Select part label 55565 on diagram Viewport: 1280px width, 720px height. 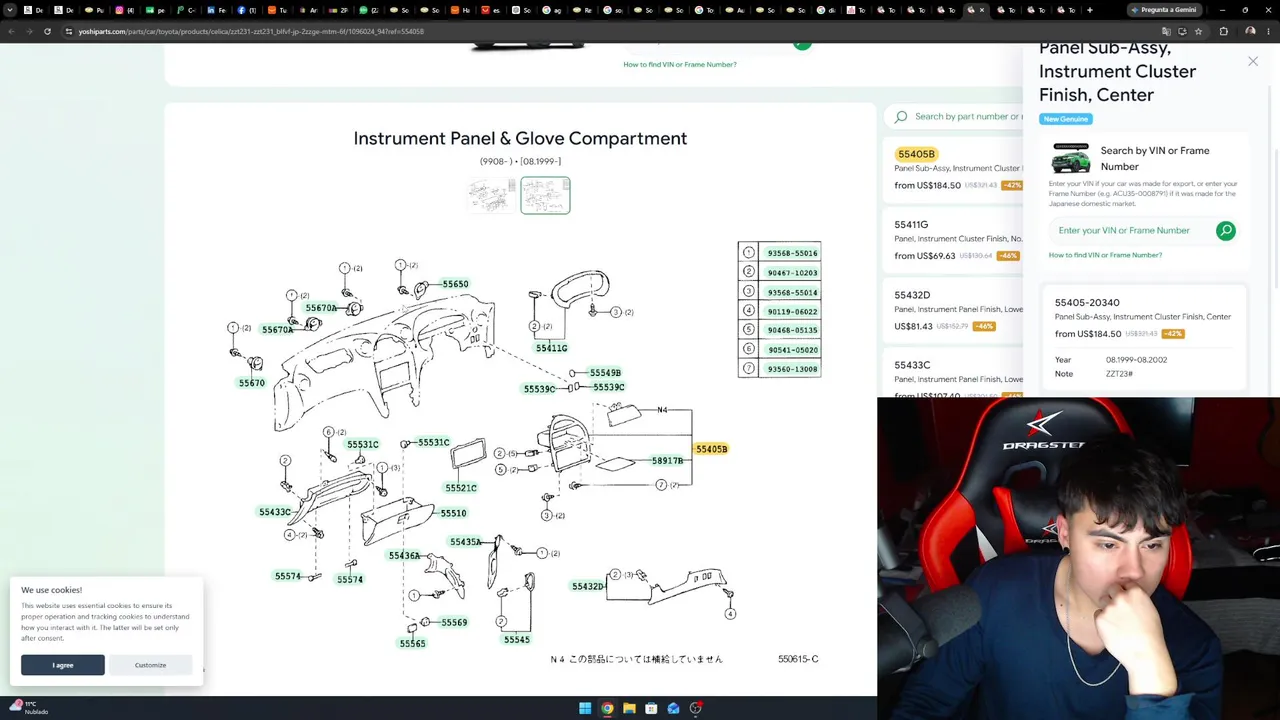click(x=412, y=644)
